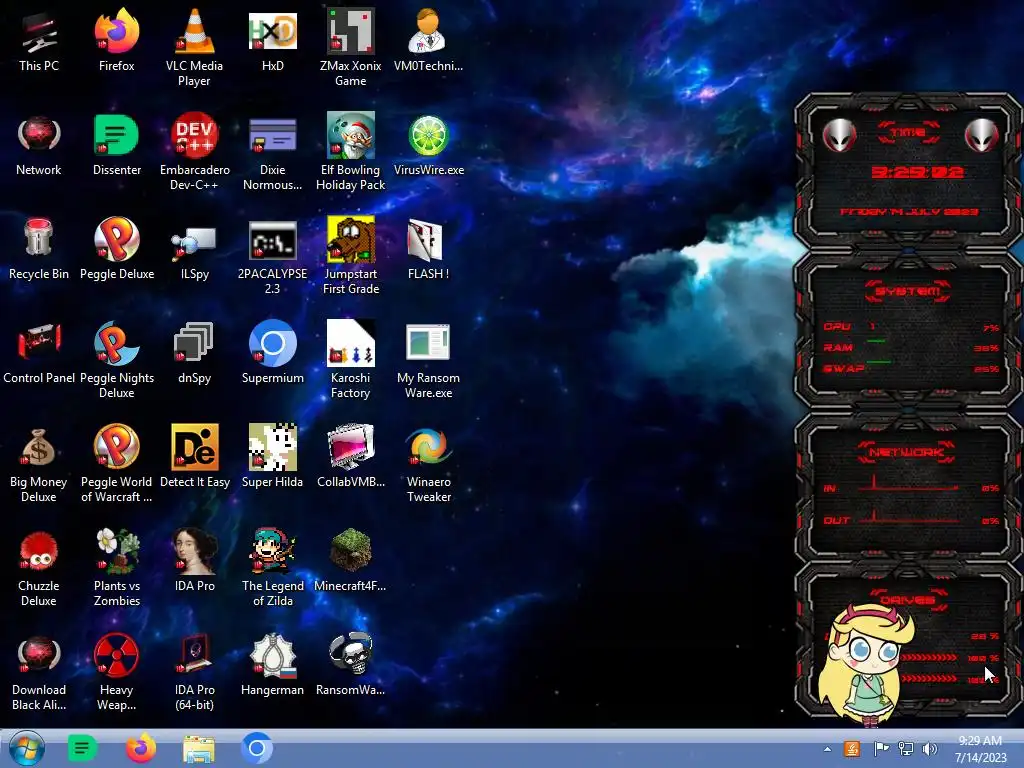Open the HxD hex editor icon
The height and width of the screenshot is (768, 1024).
pos(272,31)
